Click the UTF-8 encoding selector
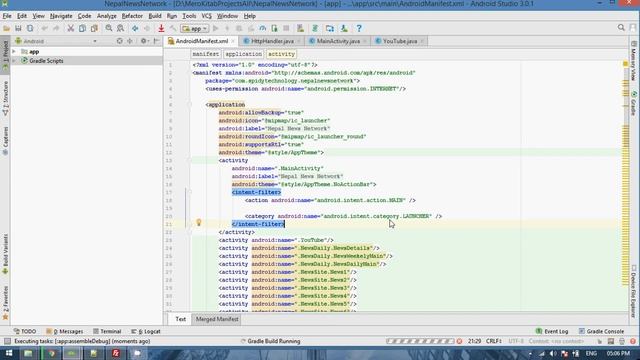 [x=516, y=341]
